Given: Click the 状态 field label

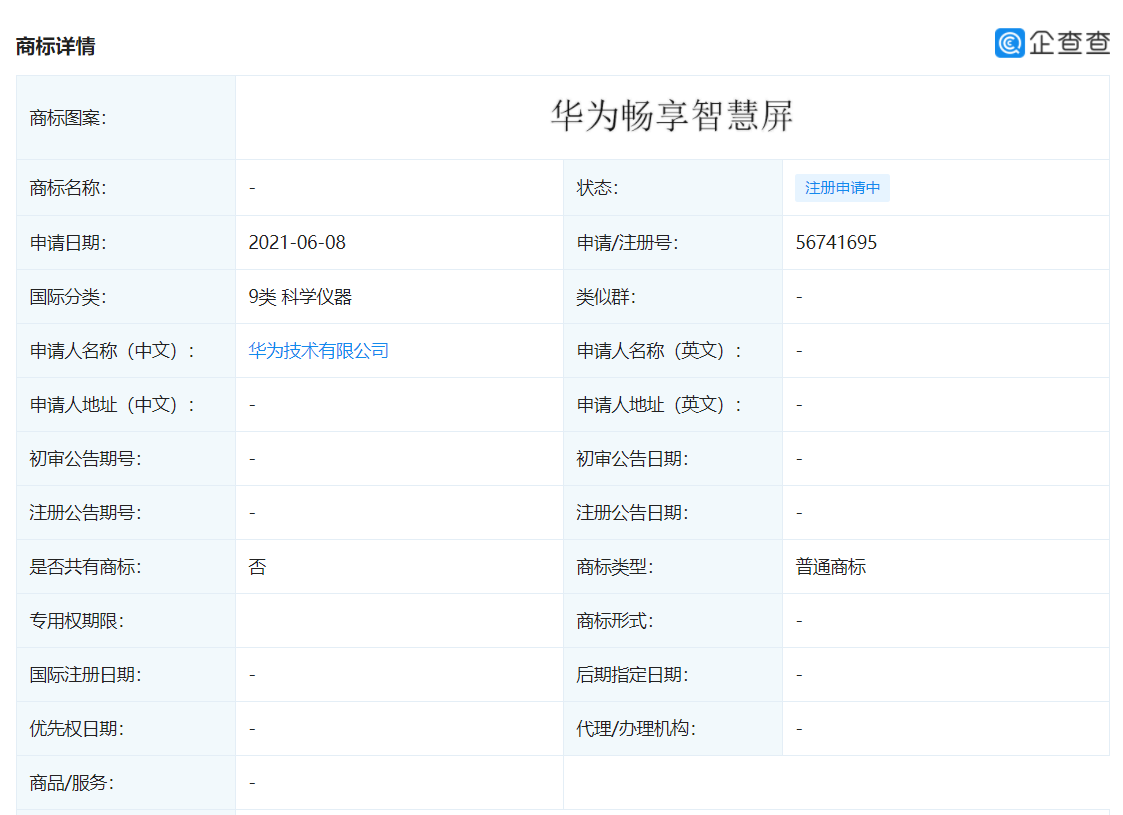Looking at the screenshot, I should (x=597, y=188).
